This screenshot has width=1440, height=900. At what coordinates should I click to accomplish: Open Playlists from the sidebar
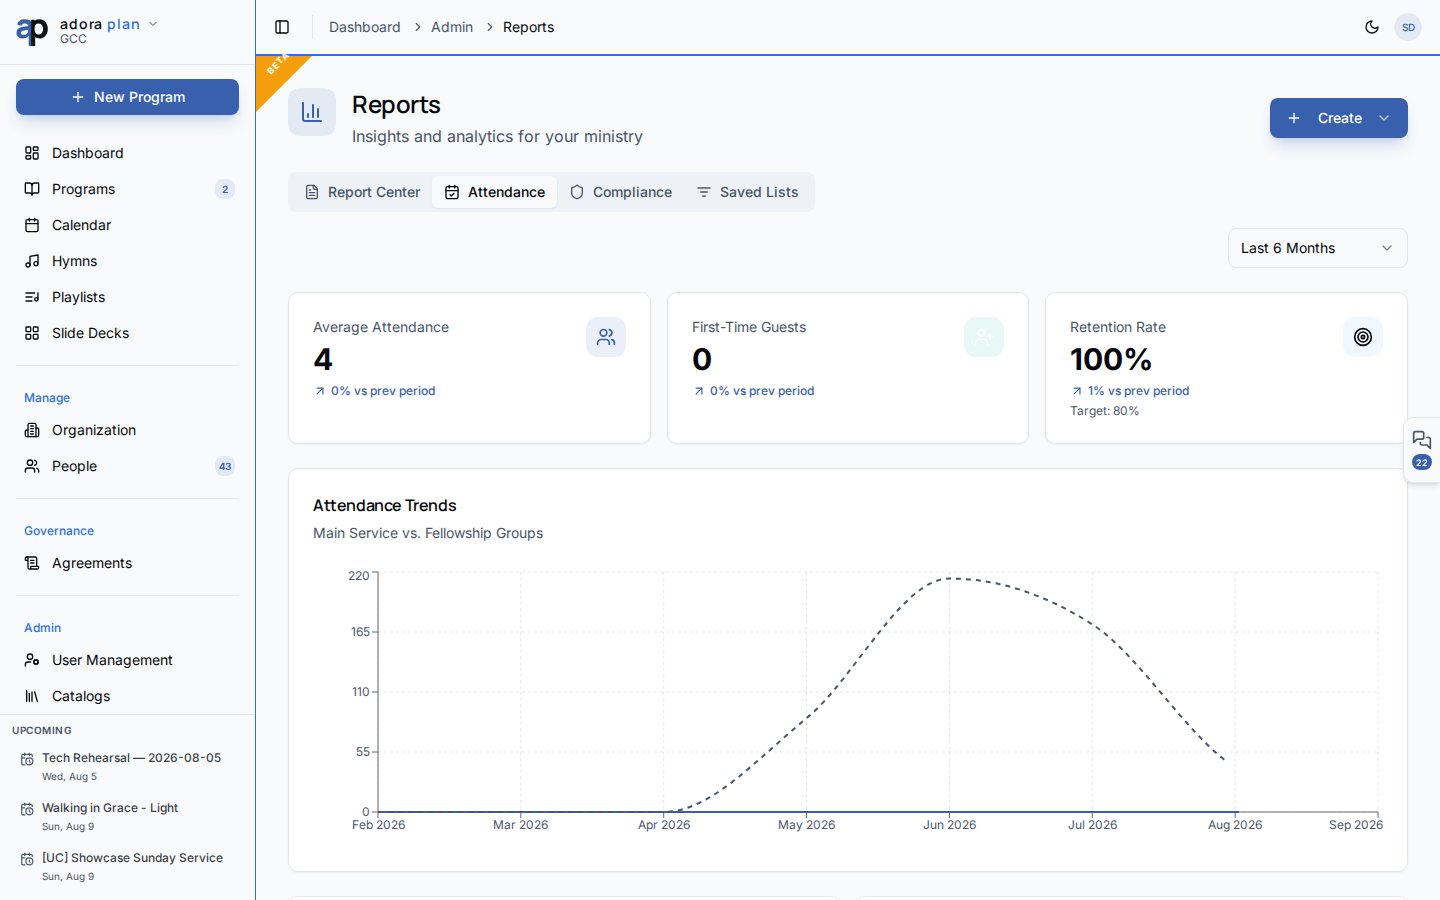pyautogui.click(x=127, y=297)
